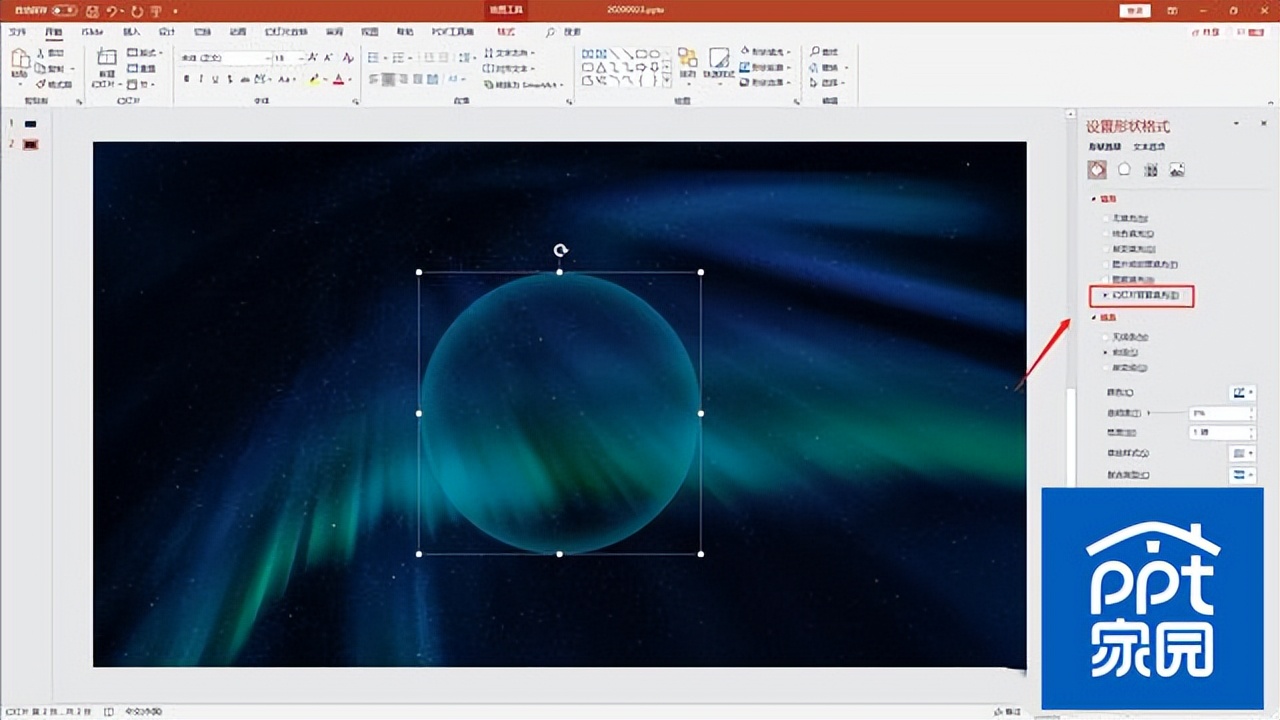
Task: Open the Fill & Line tab icon
Action: pos(1097,170)
